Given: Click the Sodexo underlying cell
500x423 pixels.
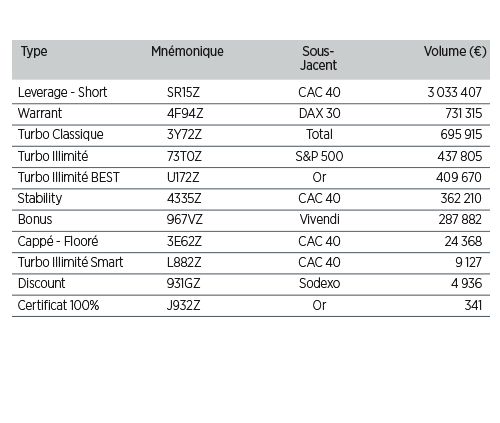Looking at the screenshot, I should point(319,284).
